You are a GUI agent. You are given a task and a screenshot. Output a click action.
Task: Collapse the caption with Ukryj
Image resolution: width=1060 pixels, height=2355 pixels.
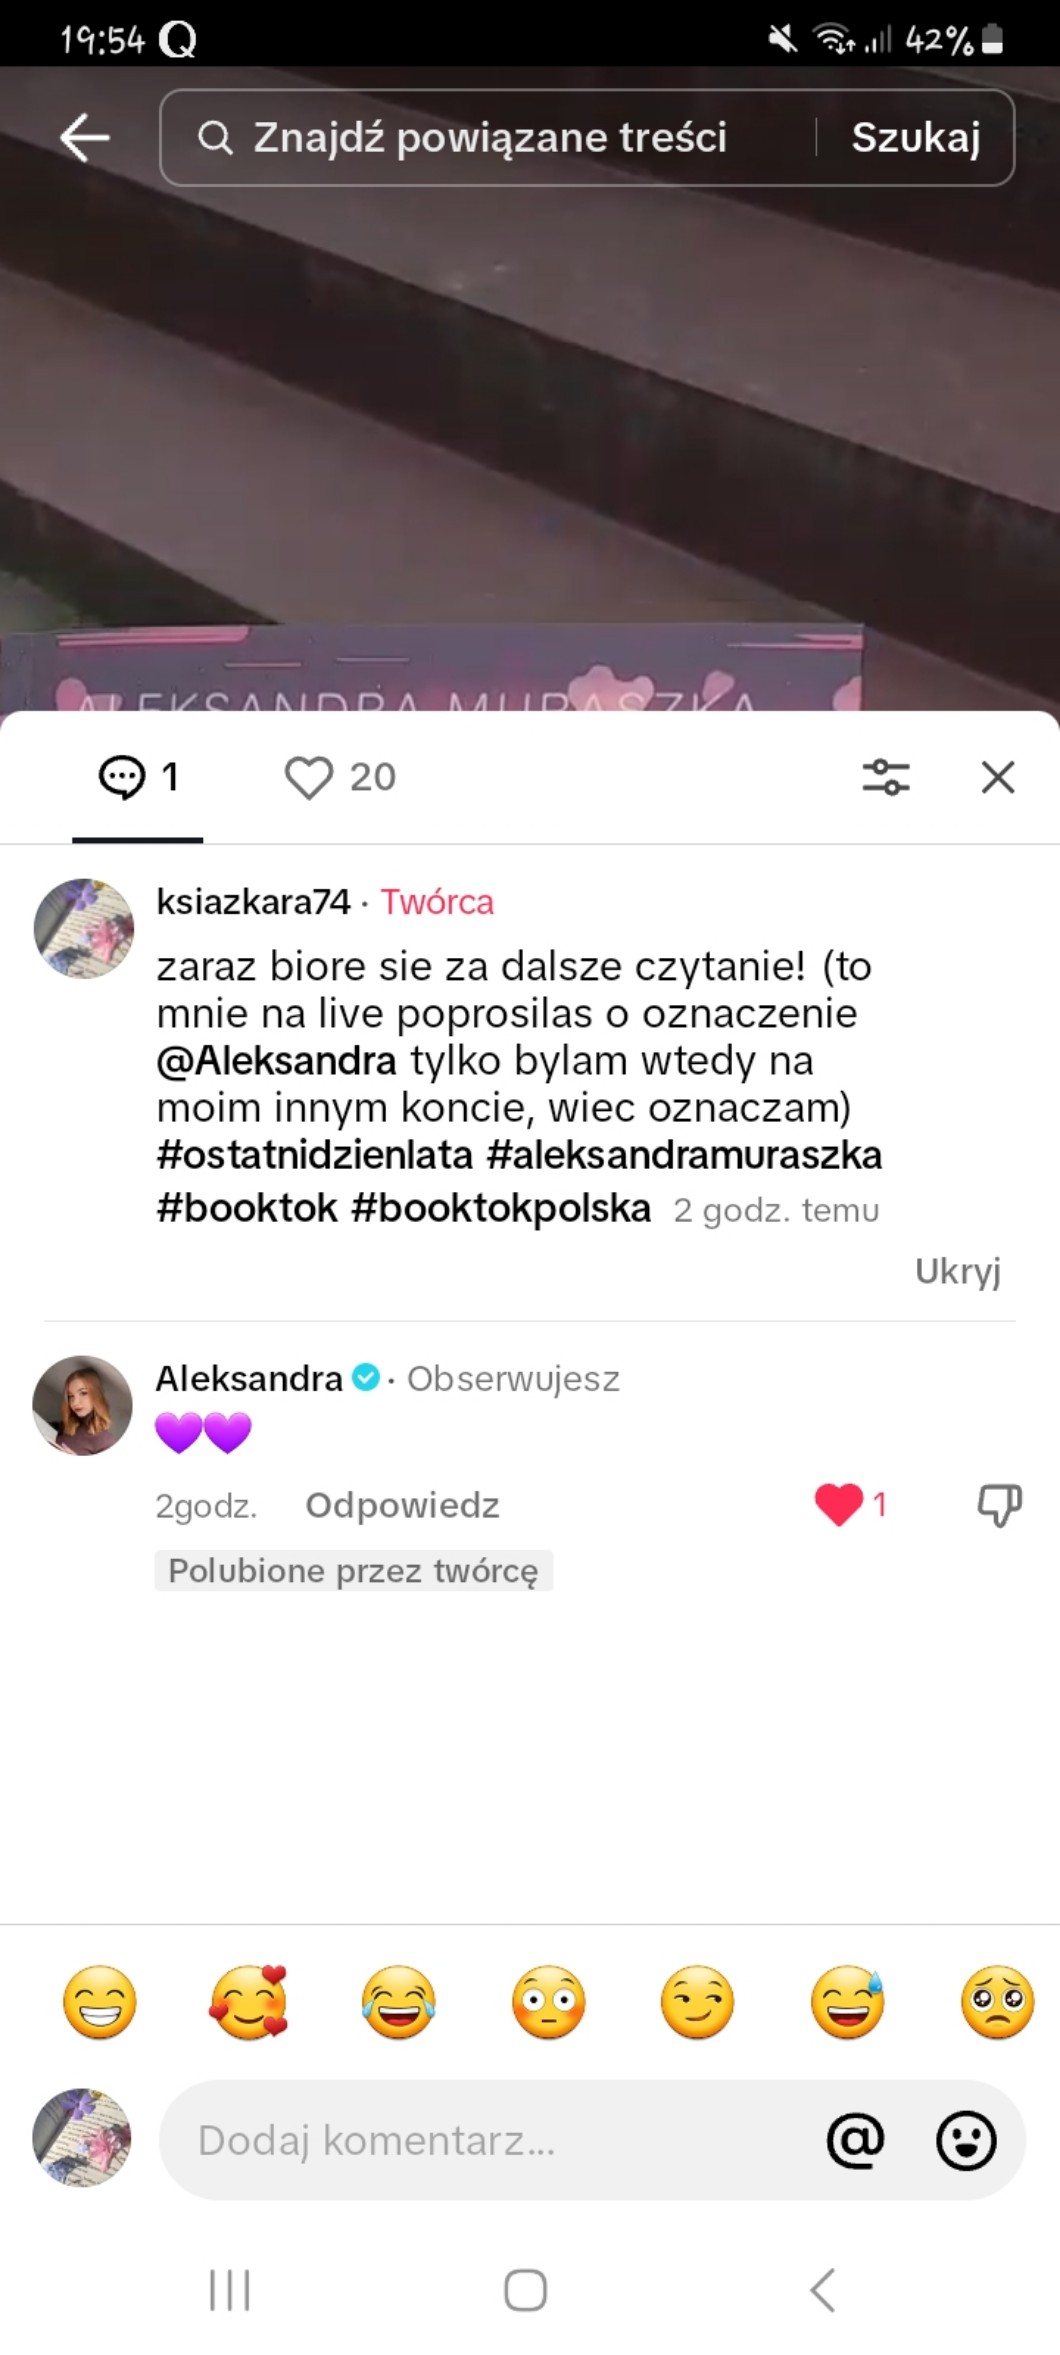click(957, 1271)
